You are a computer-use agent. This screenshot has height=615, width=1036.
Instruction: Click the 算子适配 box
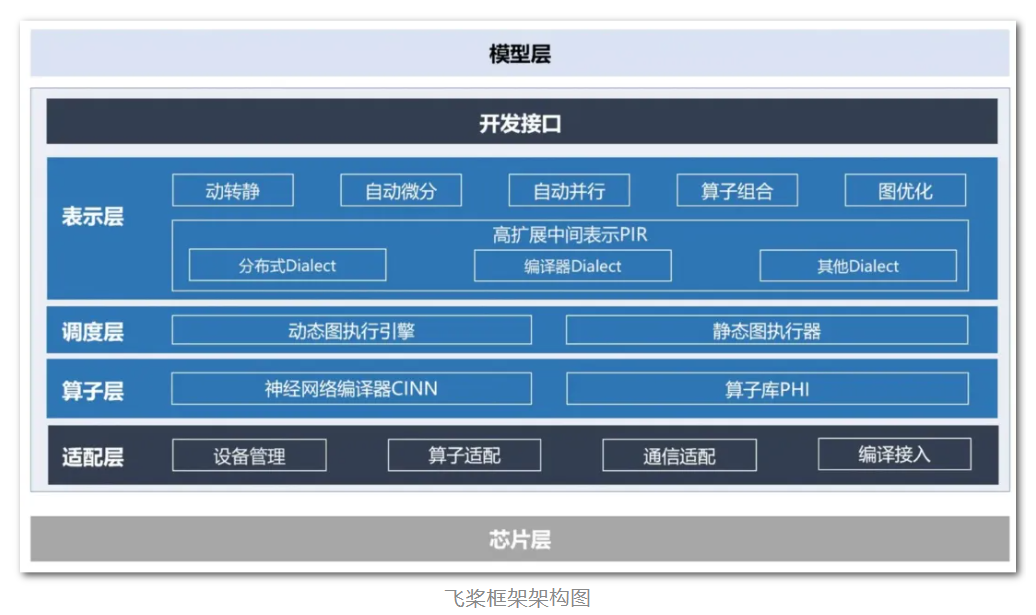[464, 455]
